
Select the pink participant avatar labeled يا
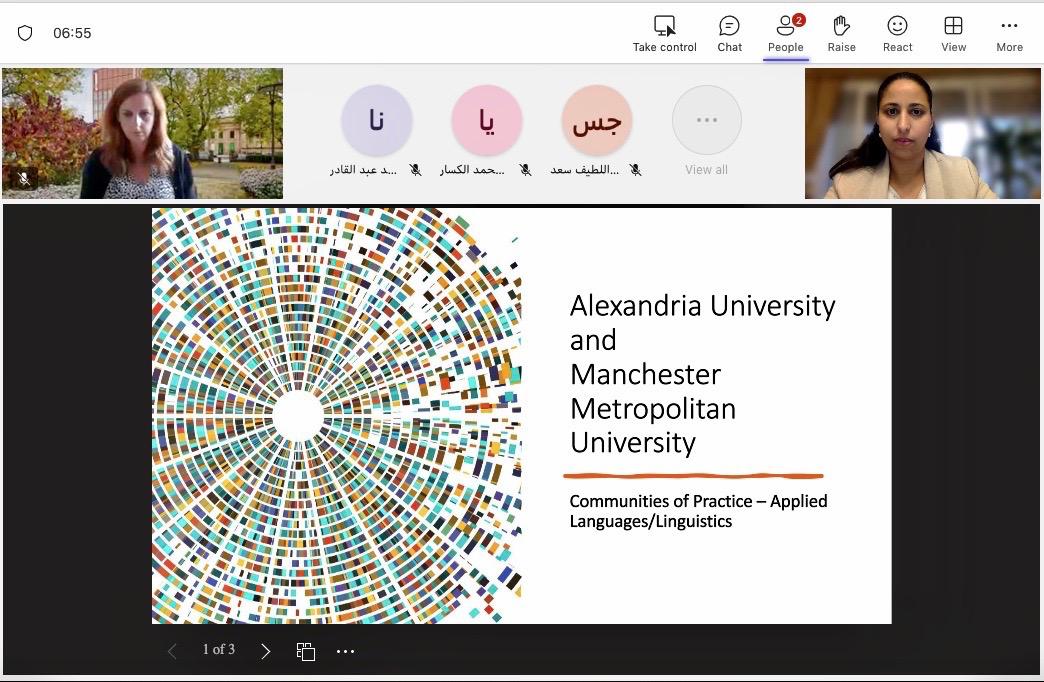coord(486,121)
